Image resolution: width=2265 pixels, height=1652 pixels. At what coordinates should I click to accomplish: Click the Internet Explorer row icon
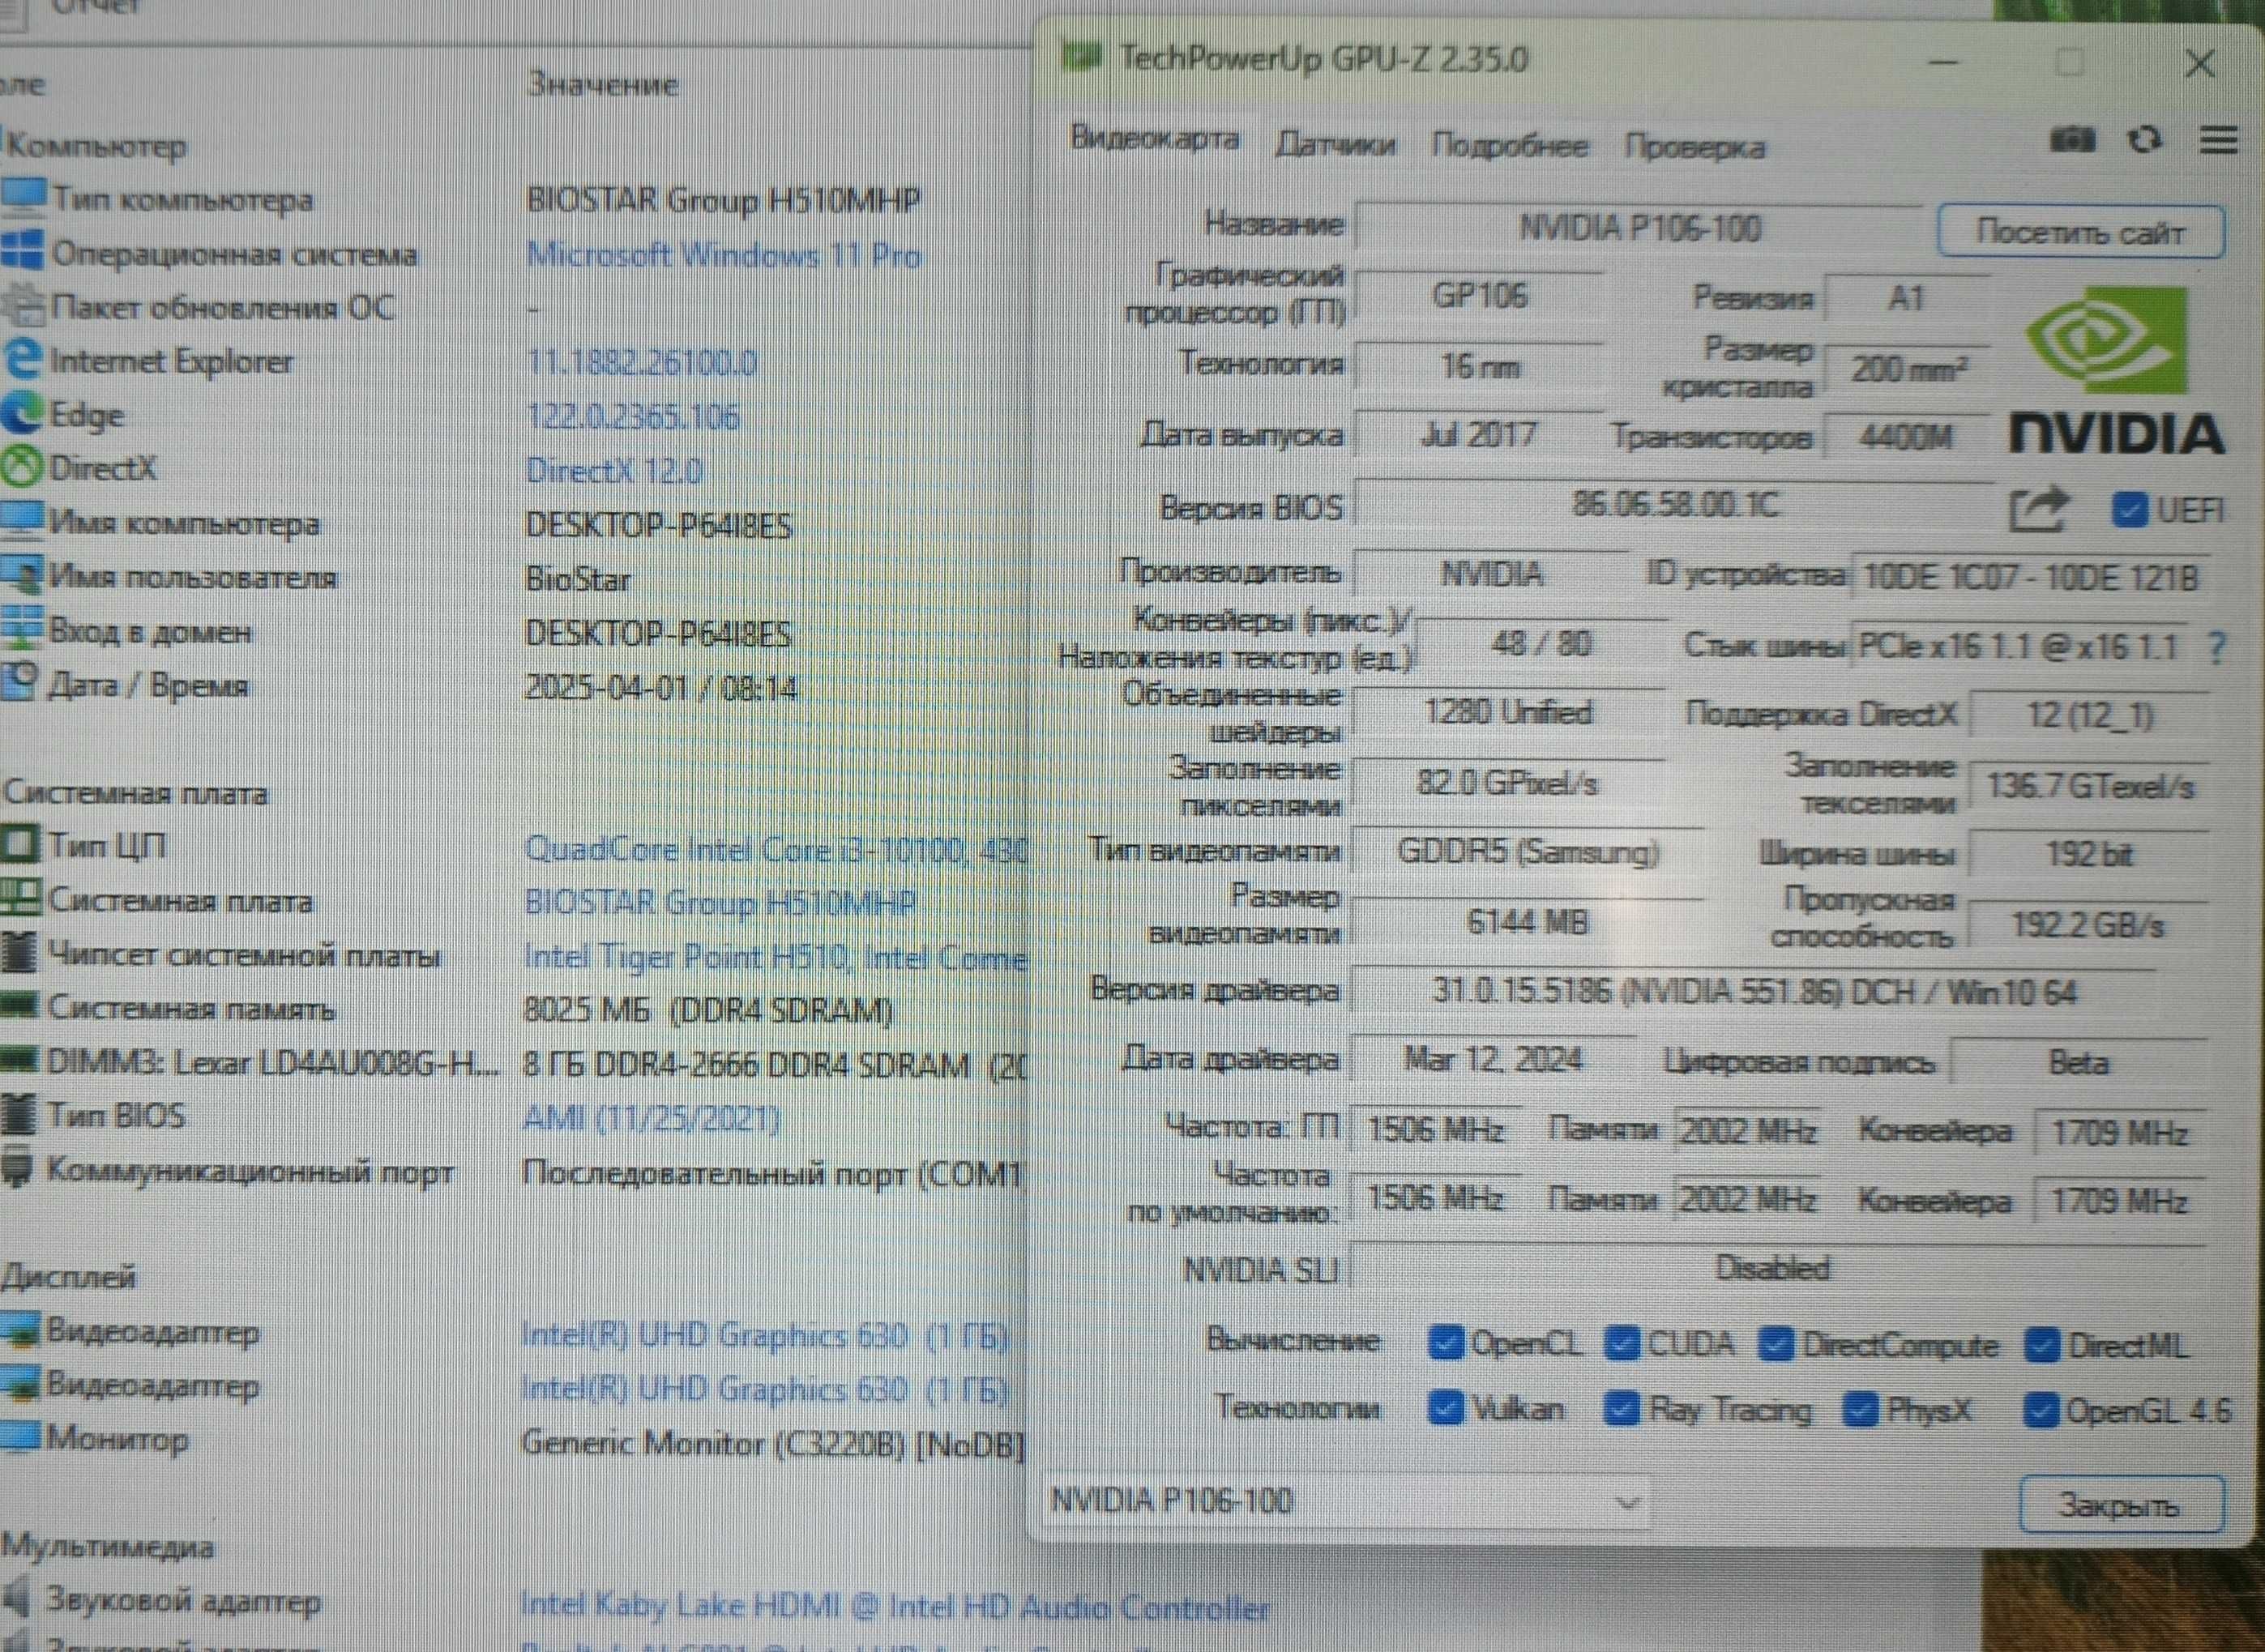tap(23, 358)
